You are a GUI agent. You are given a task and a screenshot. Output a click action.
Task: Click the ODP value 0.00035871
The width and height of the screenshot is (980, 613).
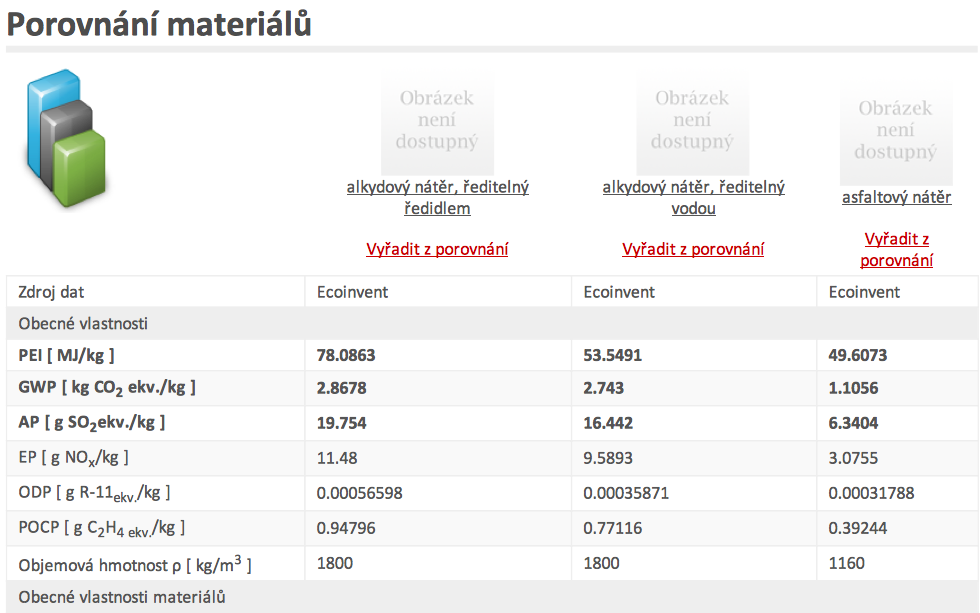pyautogui.click(x=626, y=493)
